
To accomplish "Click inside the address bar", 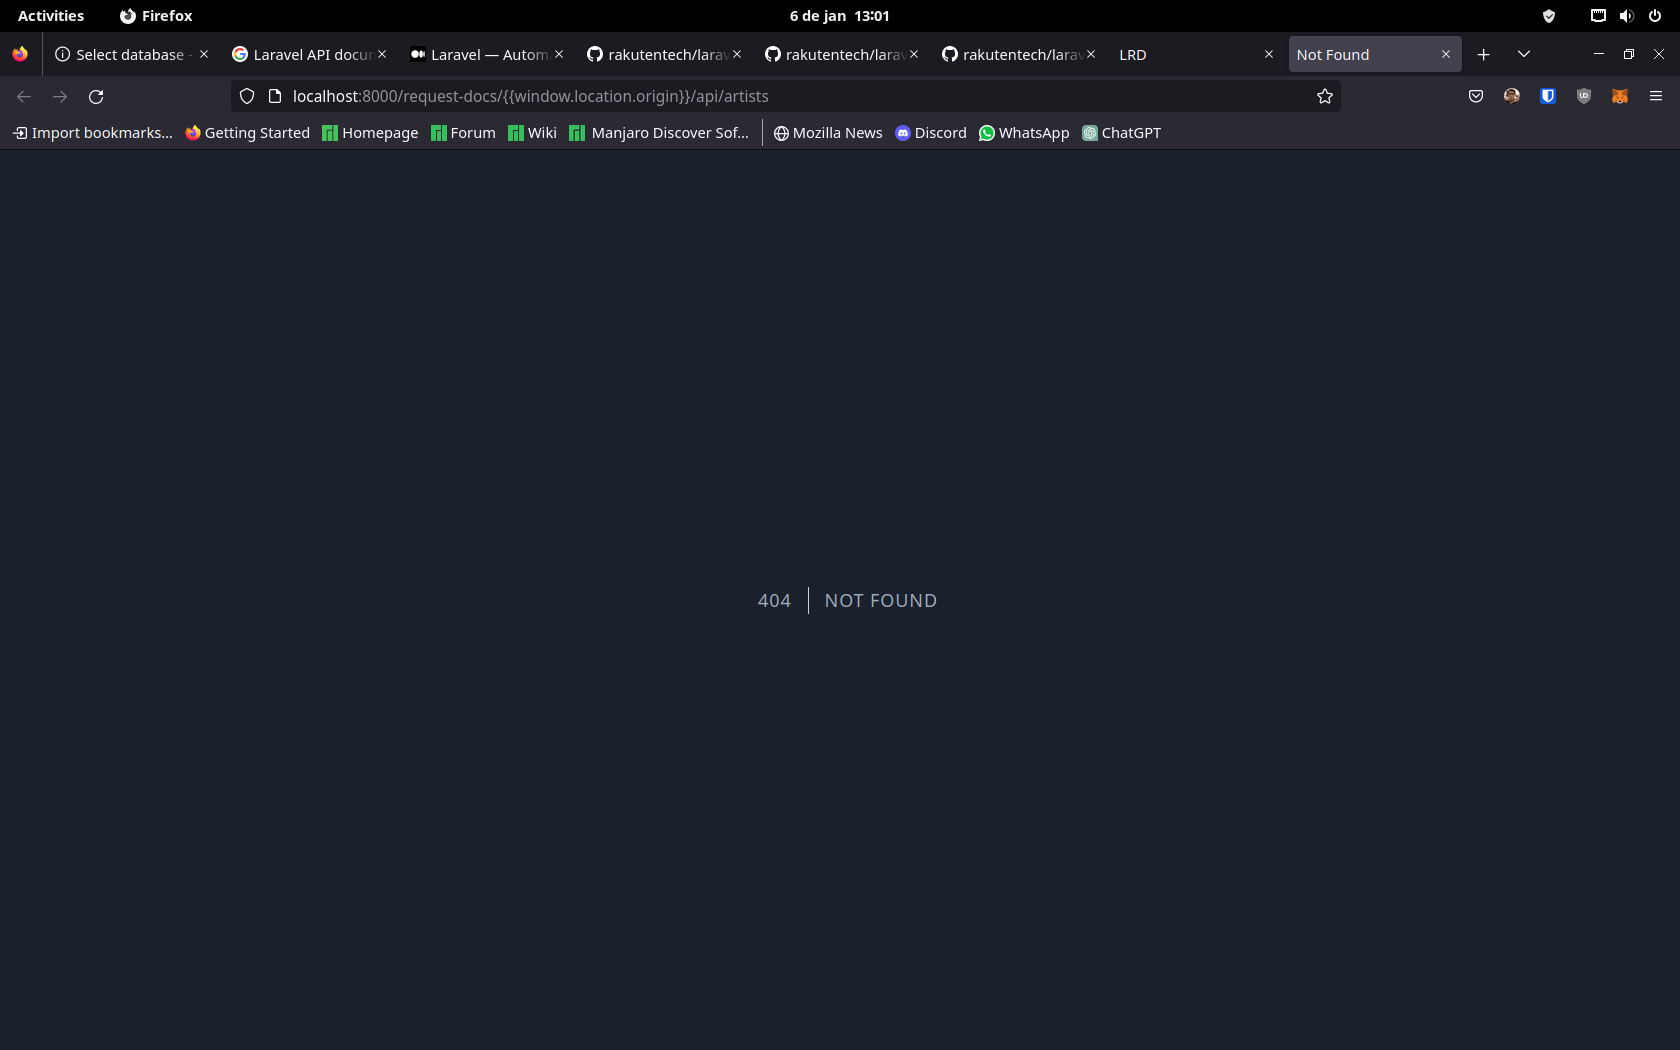I will point(700,96).
